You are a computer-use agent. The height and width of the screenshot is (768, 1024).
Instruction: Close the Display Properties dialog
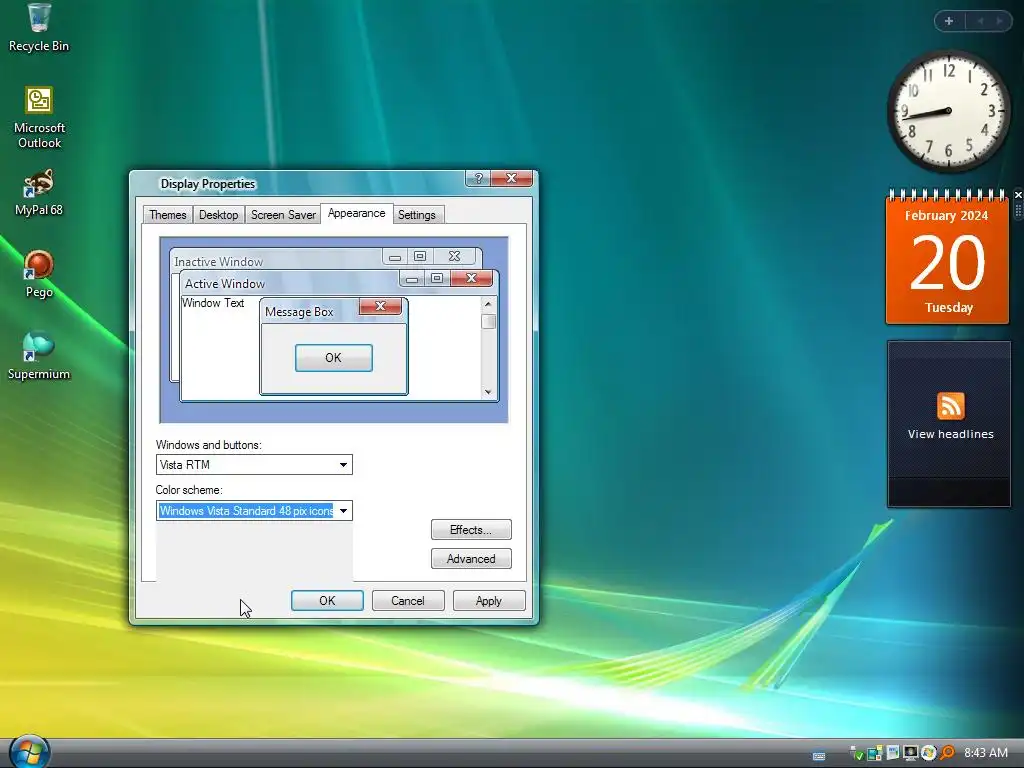512,178
